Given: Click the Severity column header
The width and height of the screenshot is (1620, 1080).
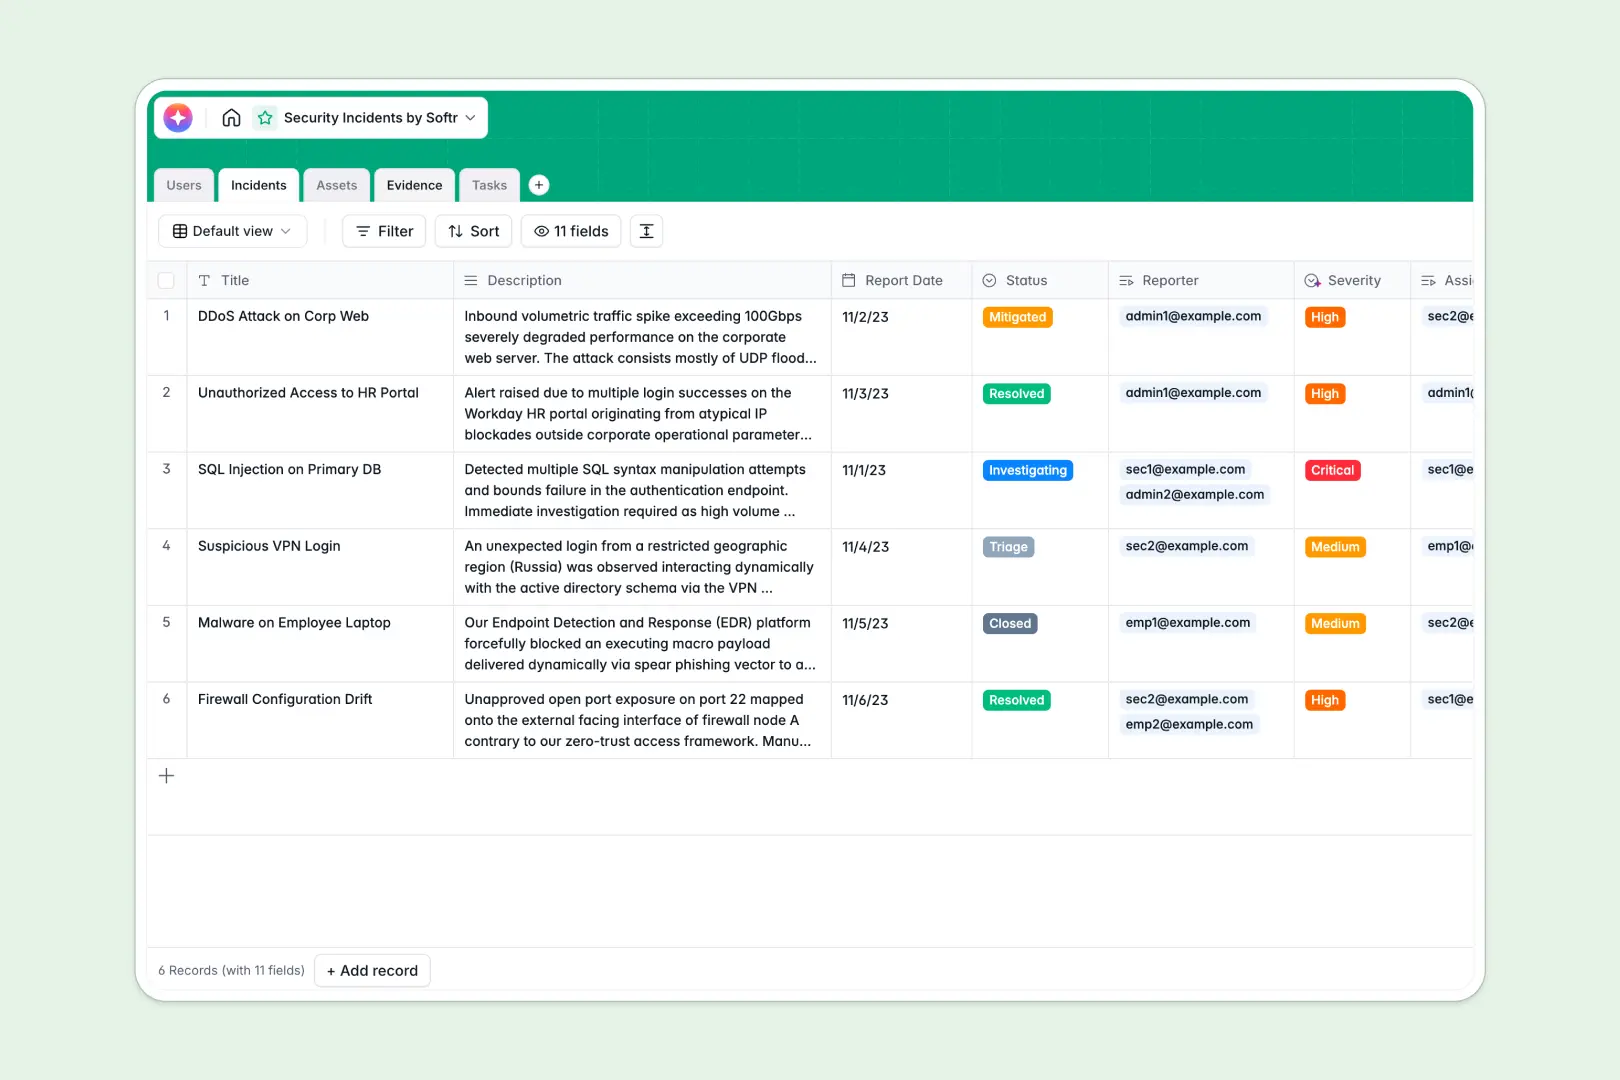Looking at the screenshot, I should click(1352, 281).
